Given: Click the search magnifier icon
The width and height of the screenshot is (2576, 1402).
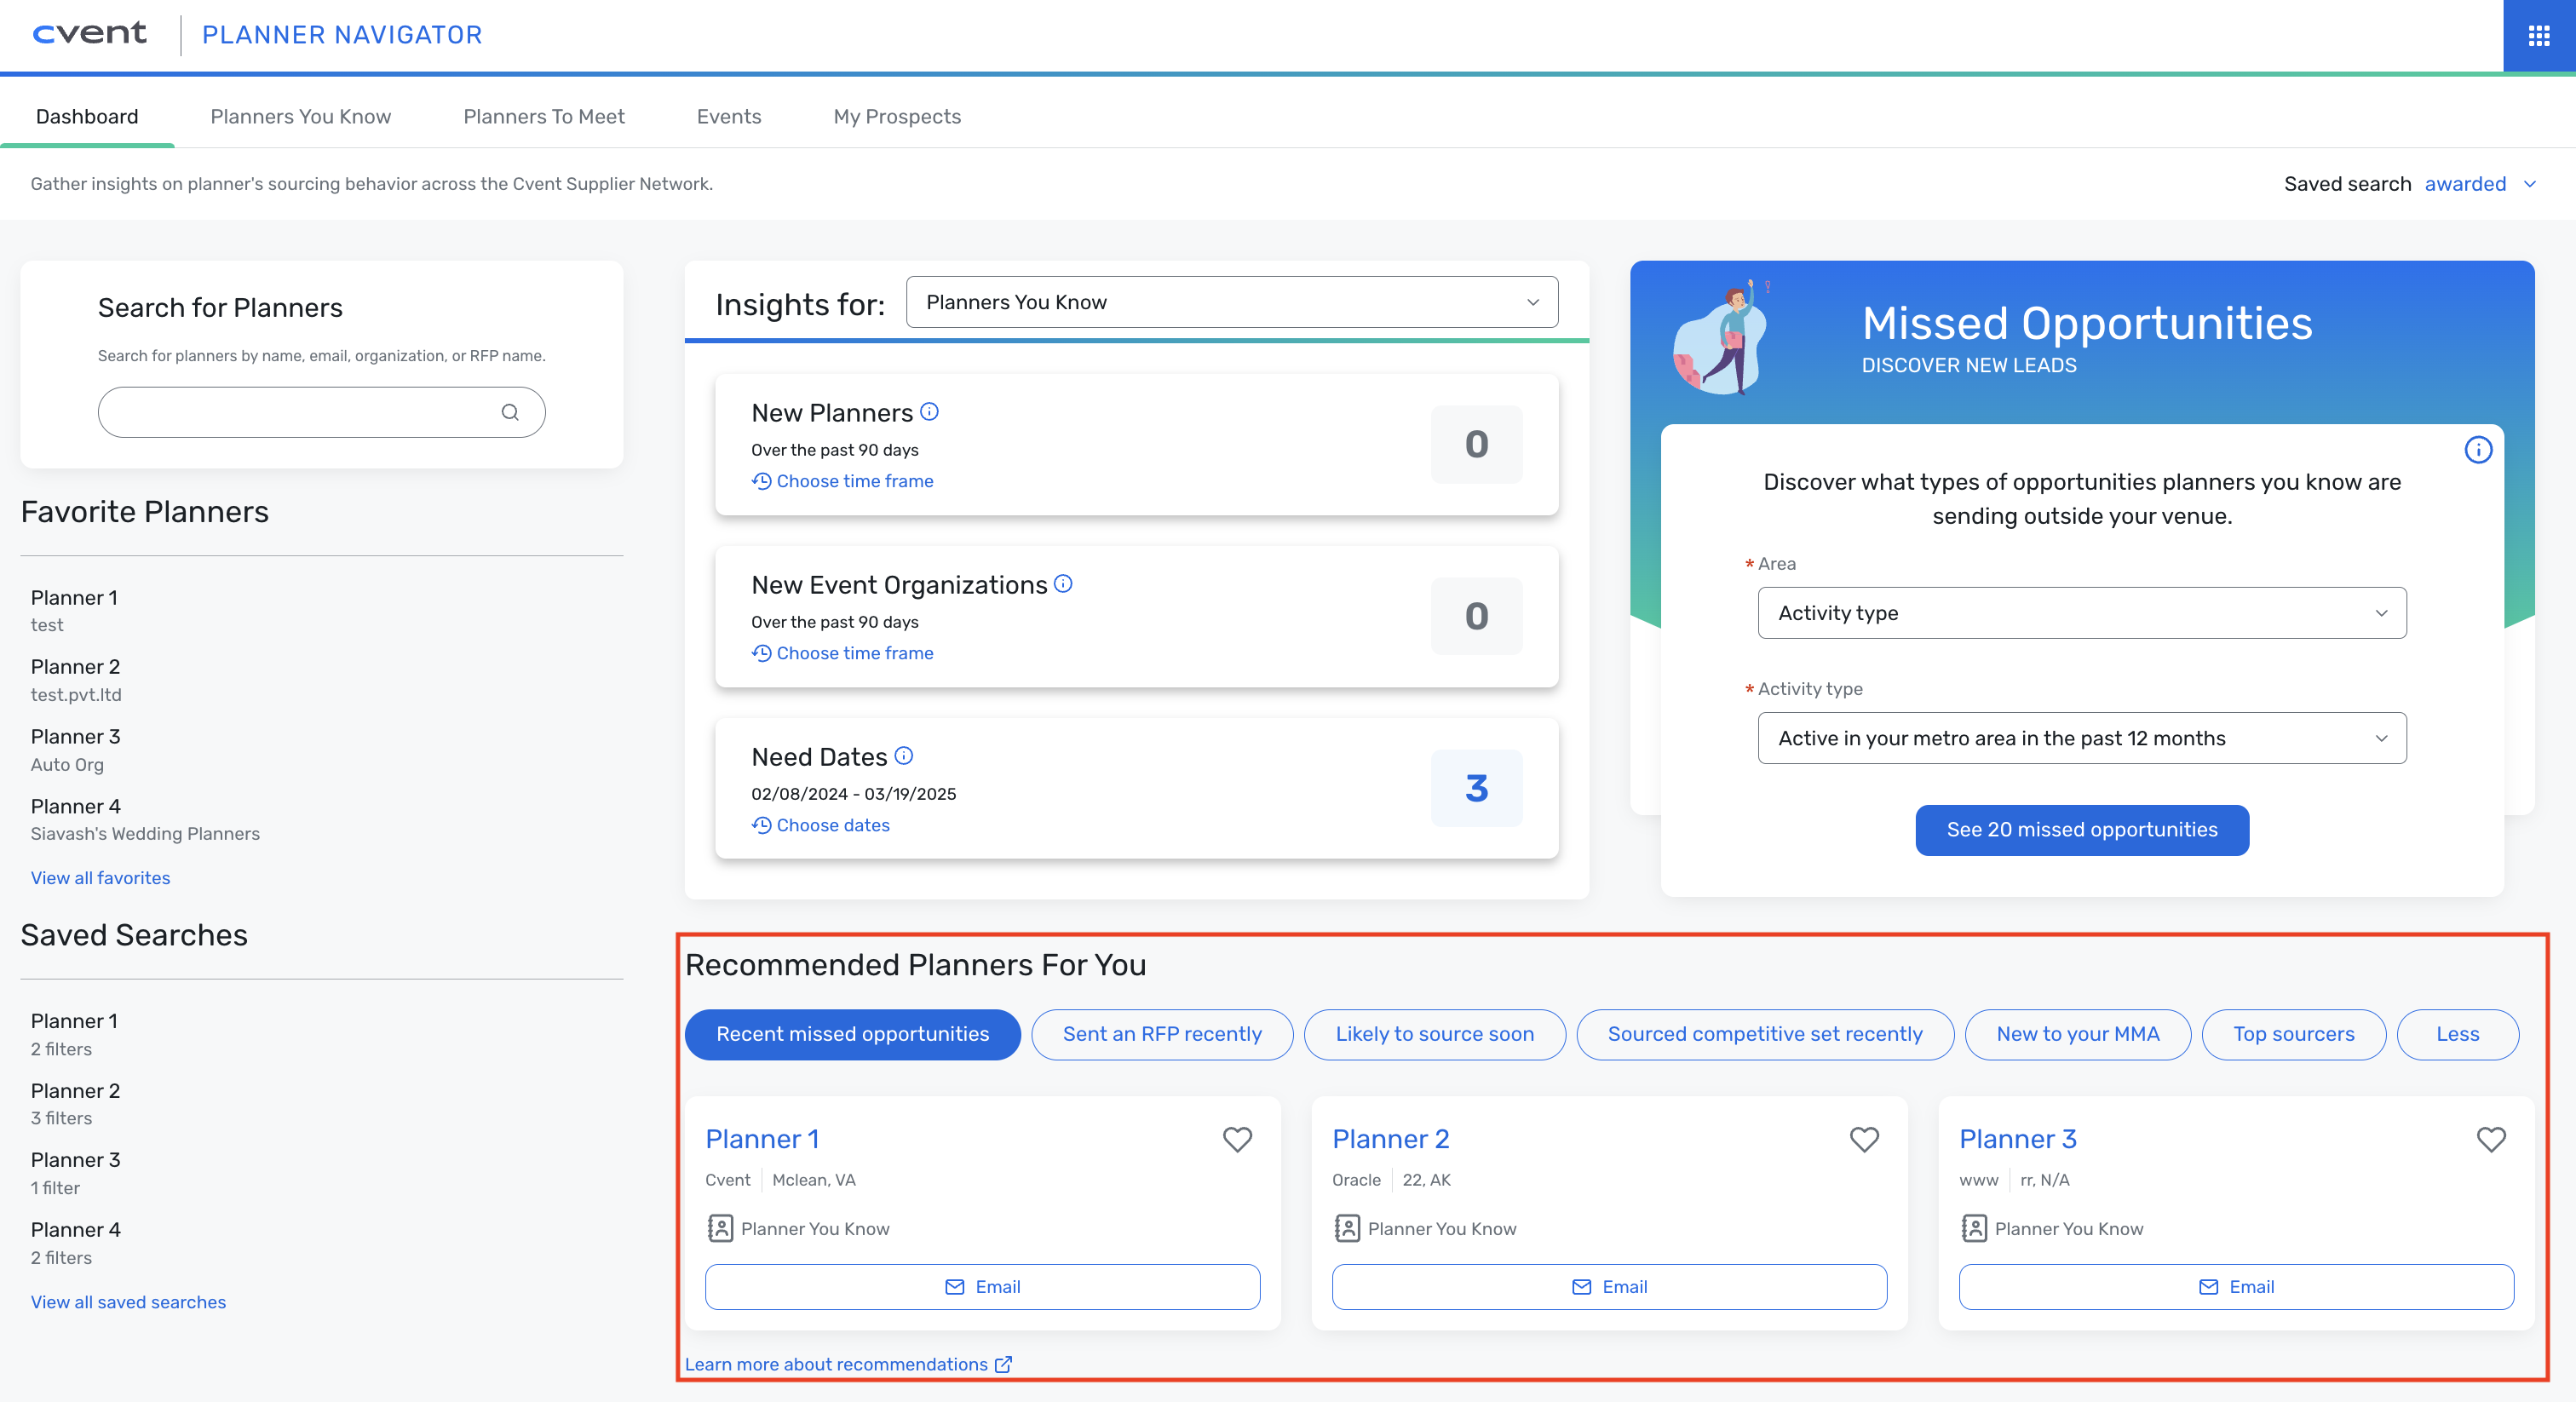Looking at the screenshot, I should [510, 412].
